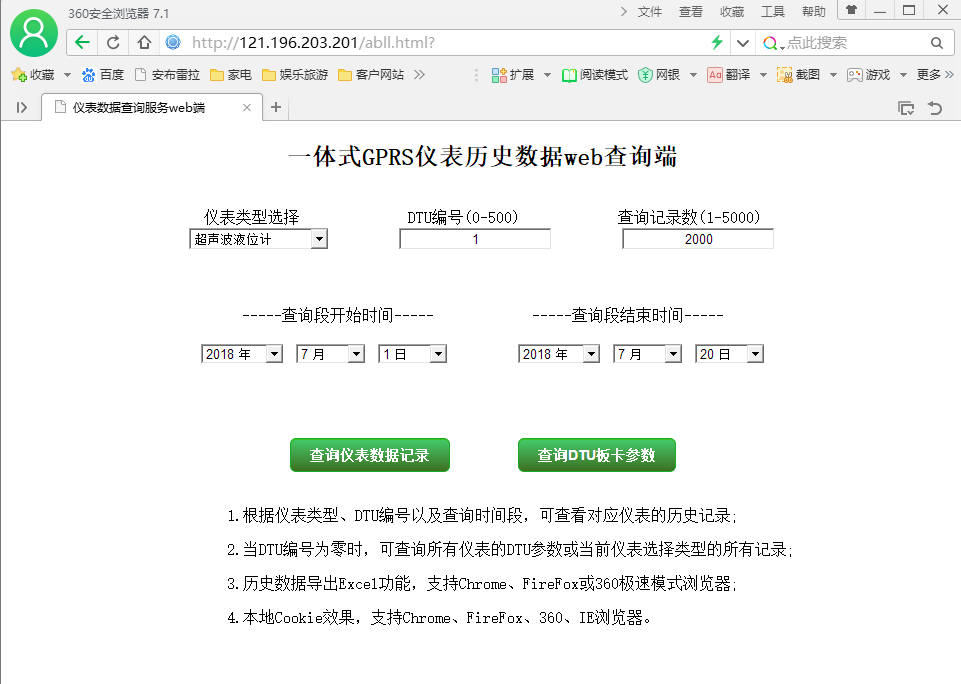961x684 pixels.
Task: Open the 文件 menu
Action: tap(650, 12)
